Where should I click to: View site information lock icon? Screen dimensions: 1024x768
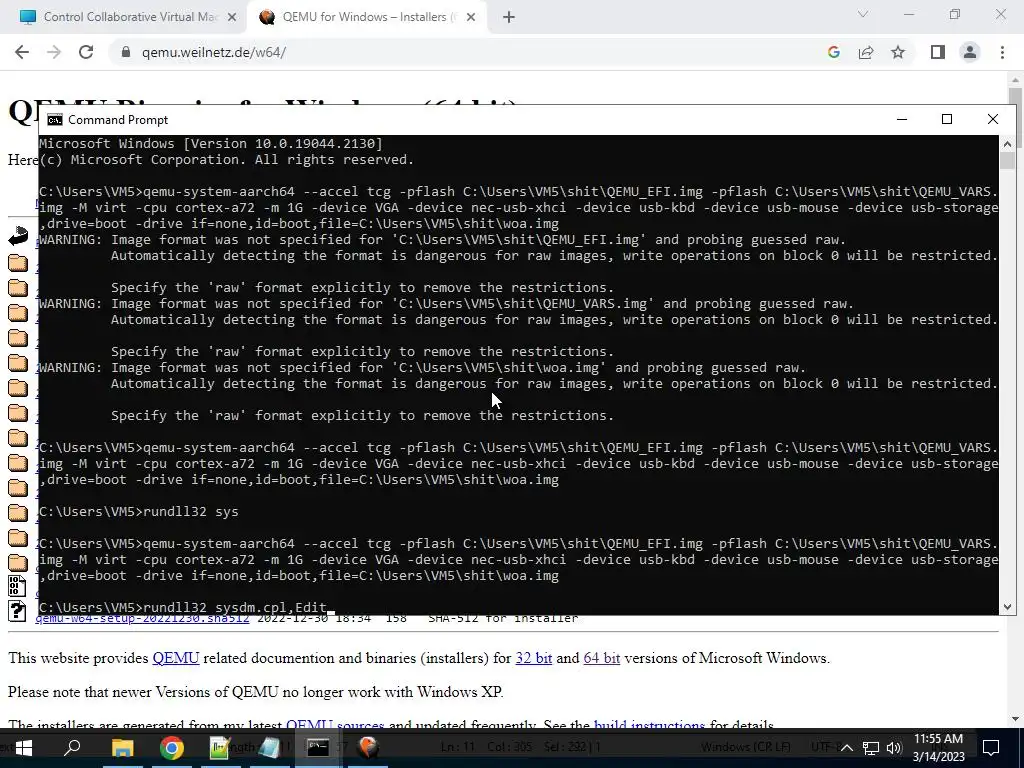point(126,52)
